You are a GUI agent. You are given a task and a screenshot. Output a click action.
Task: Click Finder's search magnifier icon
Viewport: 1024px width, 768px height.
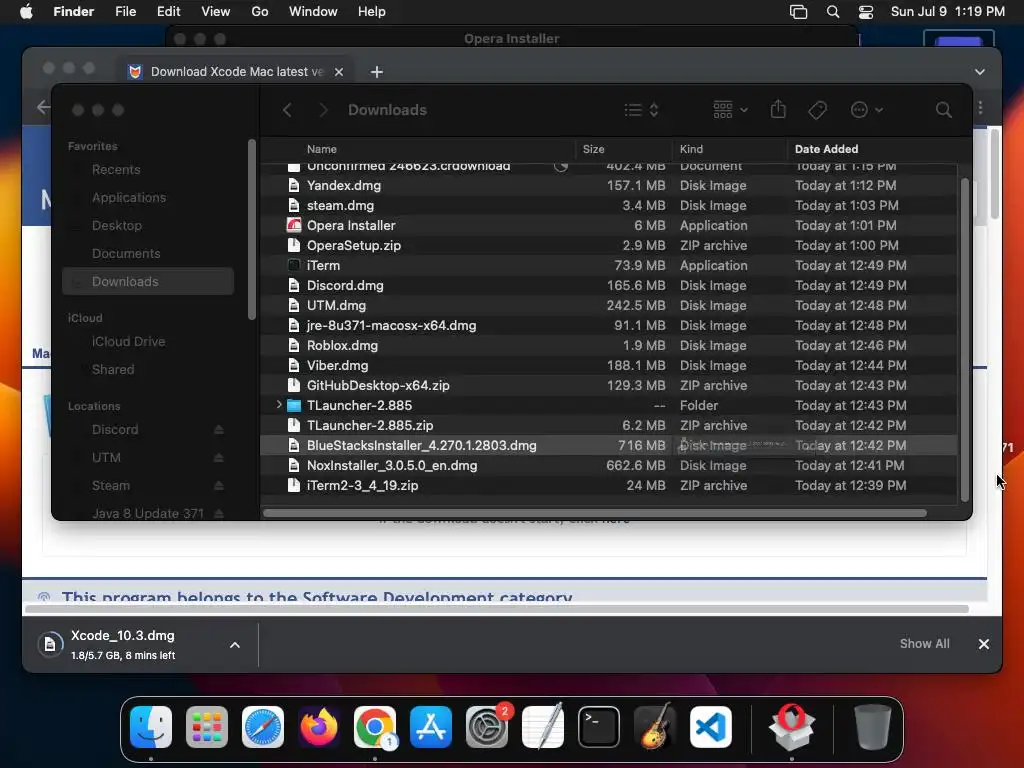pyautogui.click(x=943, y=110)
